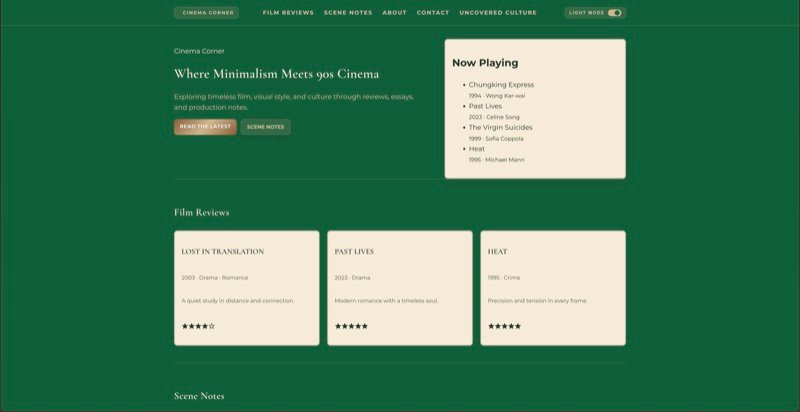Click the '2023 · Celine Song' text
This screenshot has height=412, width=800.
494,117
